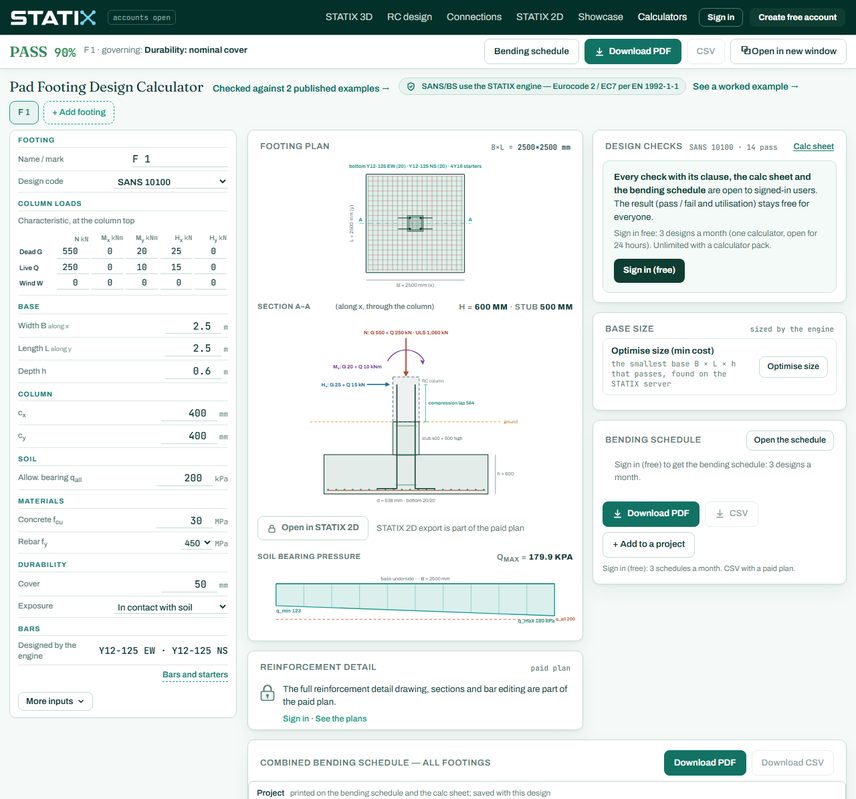Expand More inputs
Viewport: 856px width, 799px height.
tap(55, 701)
